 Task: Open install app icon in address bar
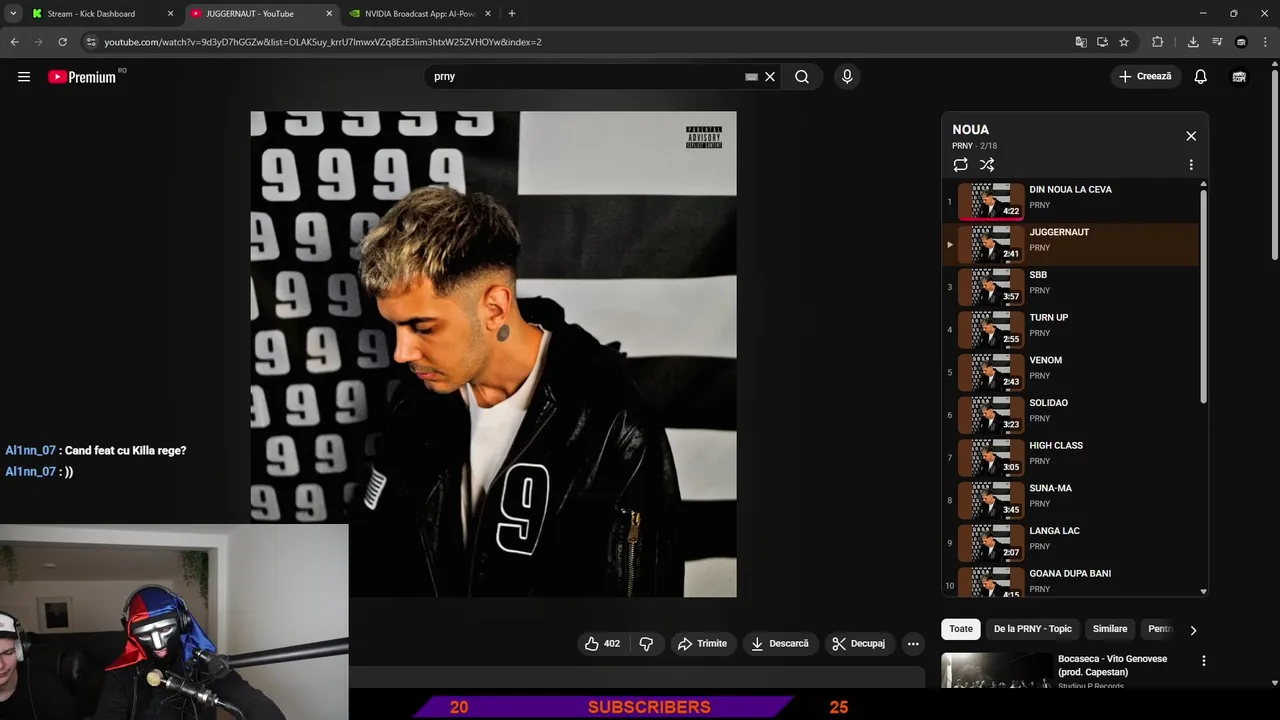pos(1102,42)
